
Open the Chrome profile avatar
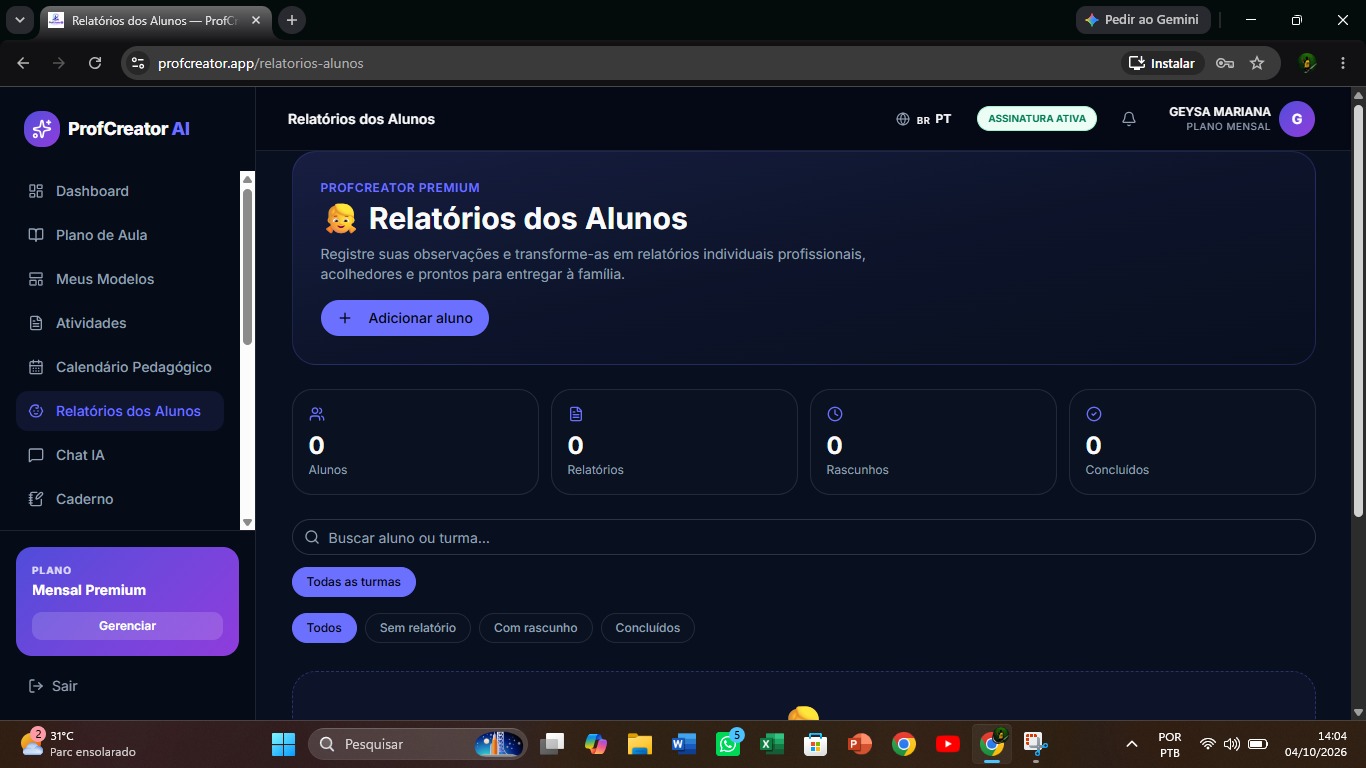(1307, 63)
